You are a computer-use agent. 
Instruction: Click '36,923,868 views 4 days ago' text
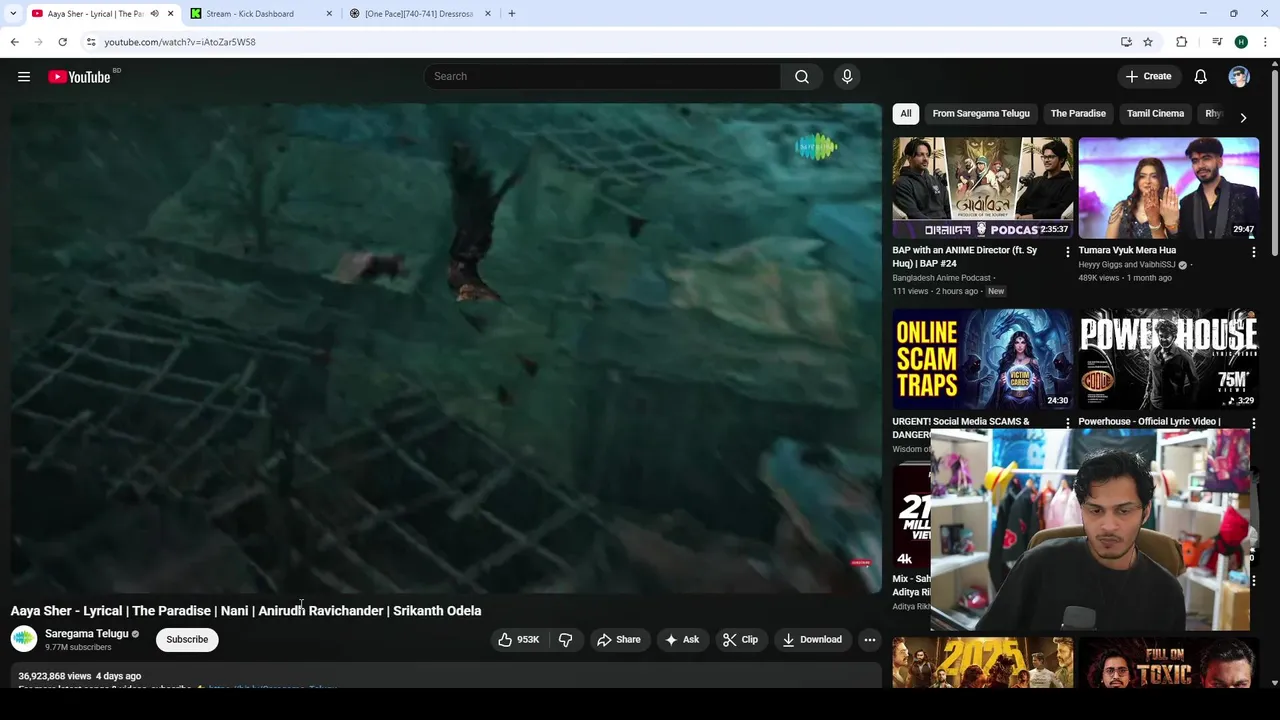[x=80, y=676]
